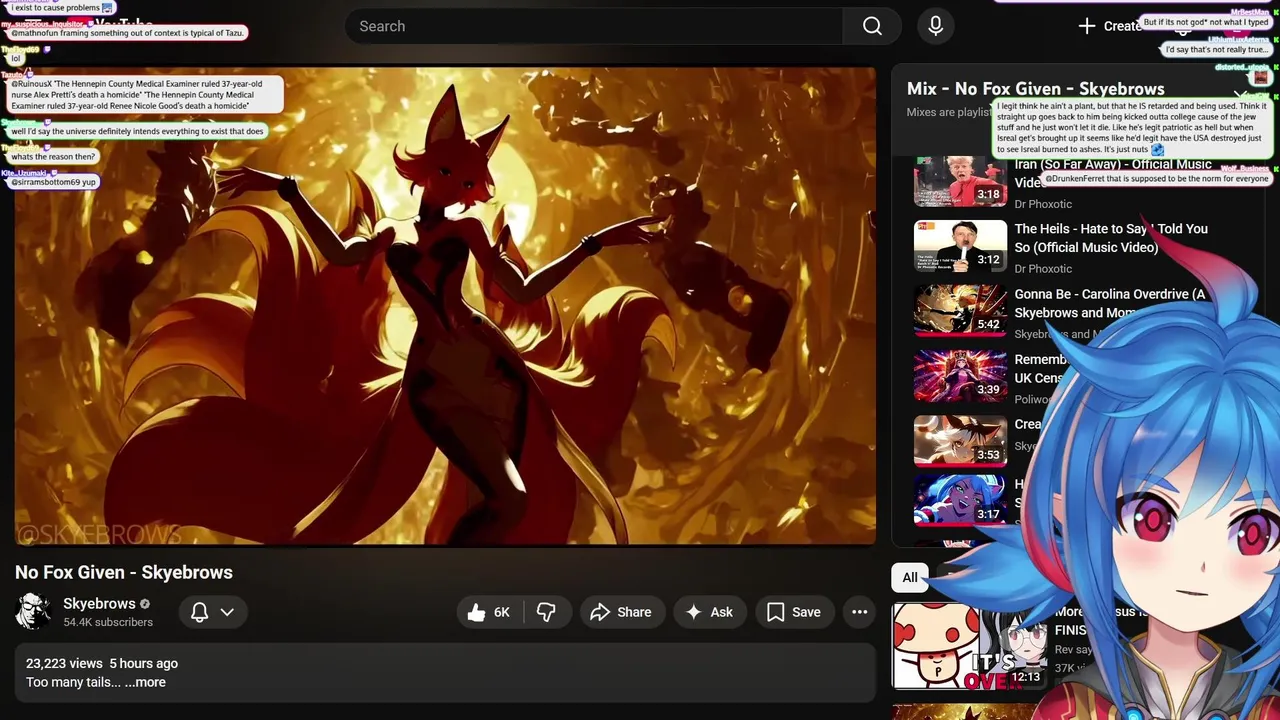Click Dr Phoxotic under The Heils video

click(1043, 268)
